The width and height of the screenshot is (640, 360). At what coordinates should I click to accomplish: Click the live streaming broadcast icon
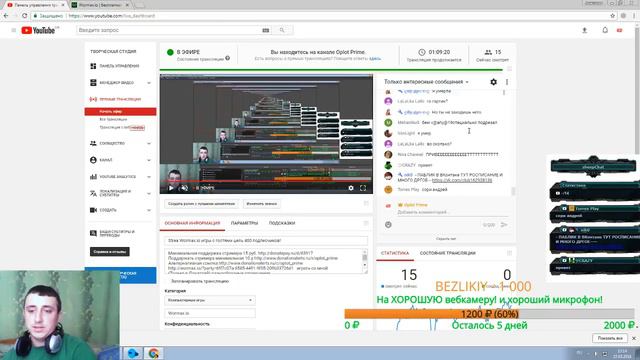click(93, 99)
